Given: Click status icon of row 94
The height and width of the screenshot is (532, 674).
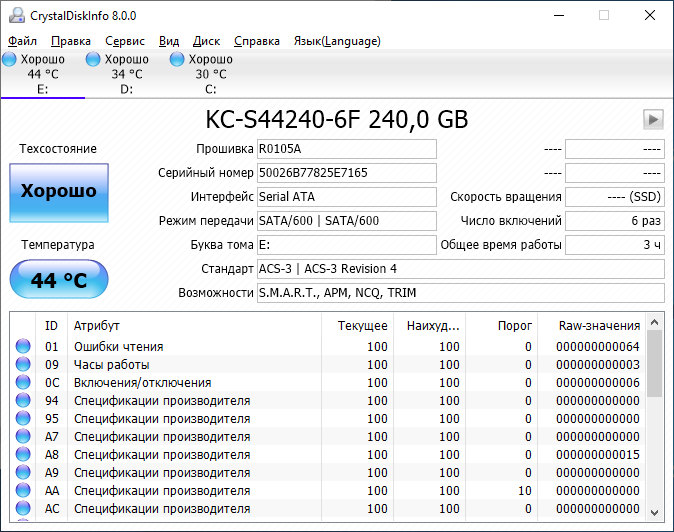Looking at the screenshot, I should [x=23, y=401].
